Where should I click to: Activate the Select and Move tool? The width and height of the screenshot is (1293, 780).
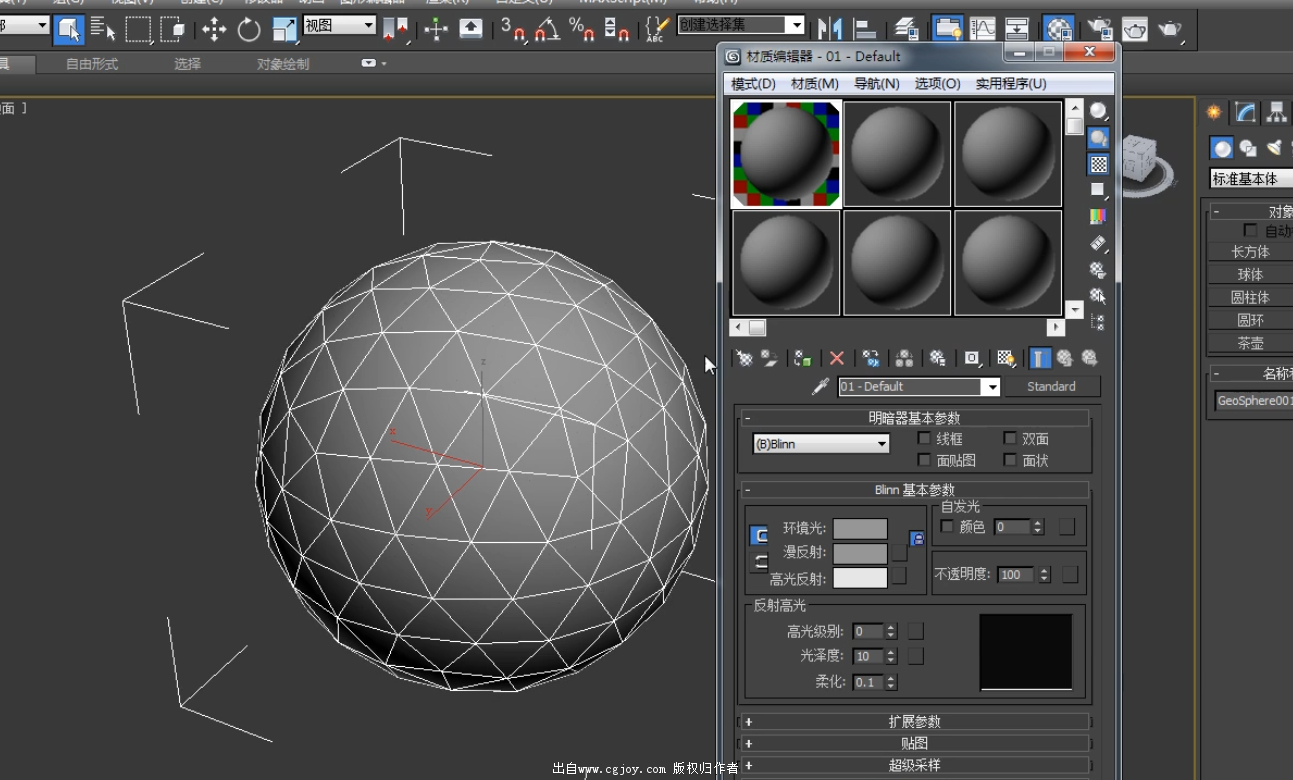click(214, 29)
